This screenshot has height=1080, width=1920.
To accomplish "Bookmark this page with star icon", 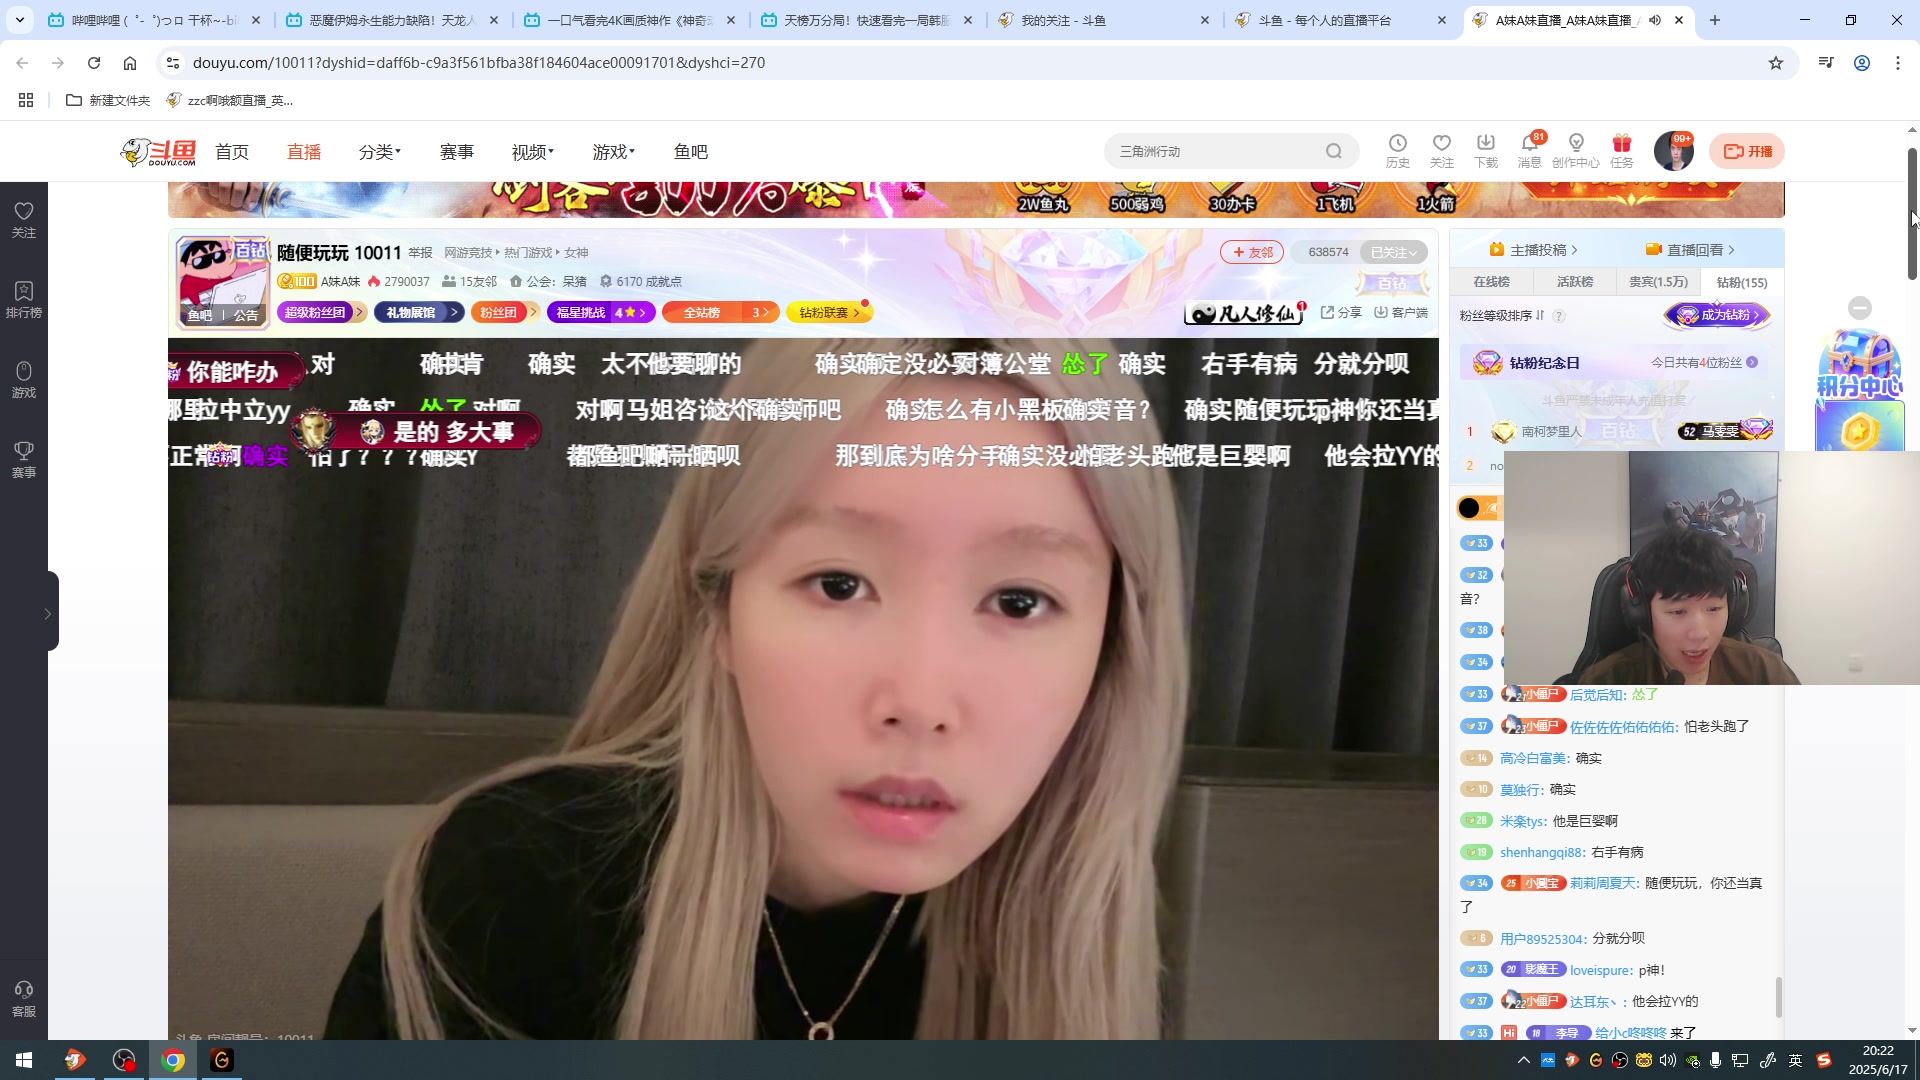I will pyautogui.click(x=1776, y=63).
